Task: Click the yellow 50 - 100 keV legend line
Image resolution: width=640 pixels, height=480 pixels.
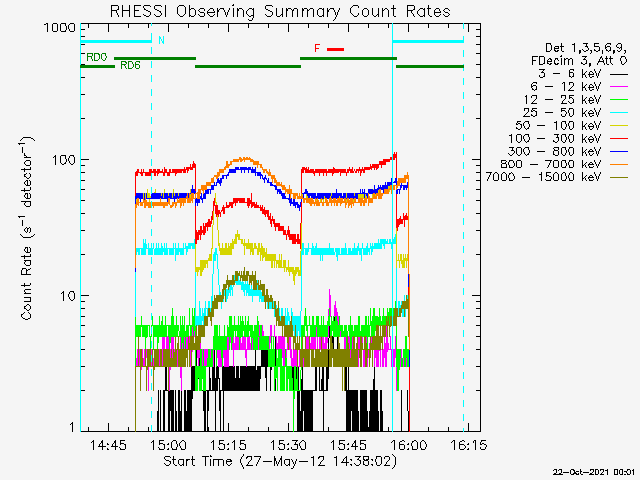Action: [x=619, y=126]
